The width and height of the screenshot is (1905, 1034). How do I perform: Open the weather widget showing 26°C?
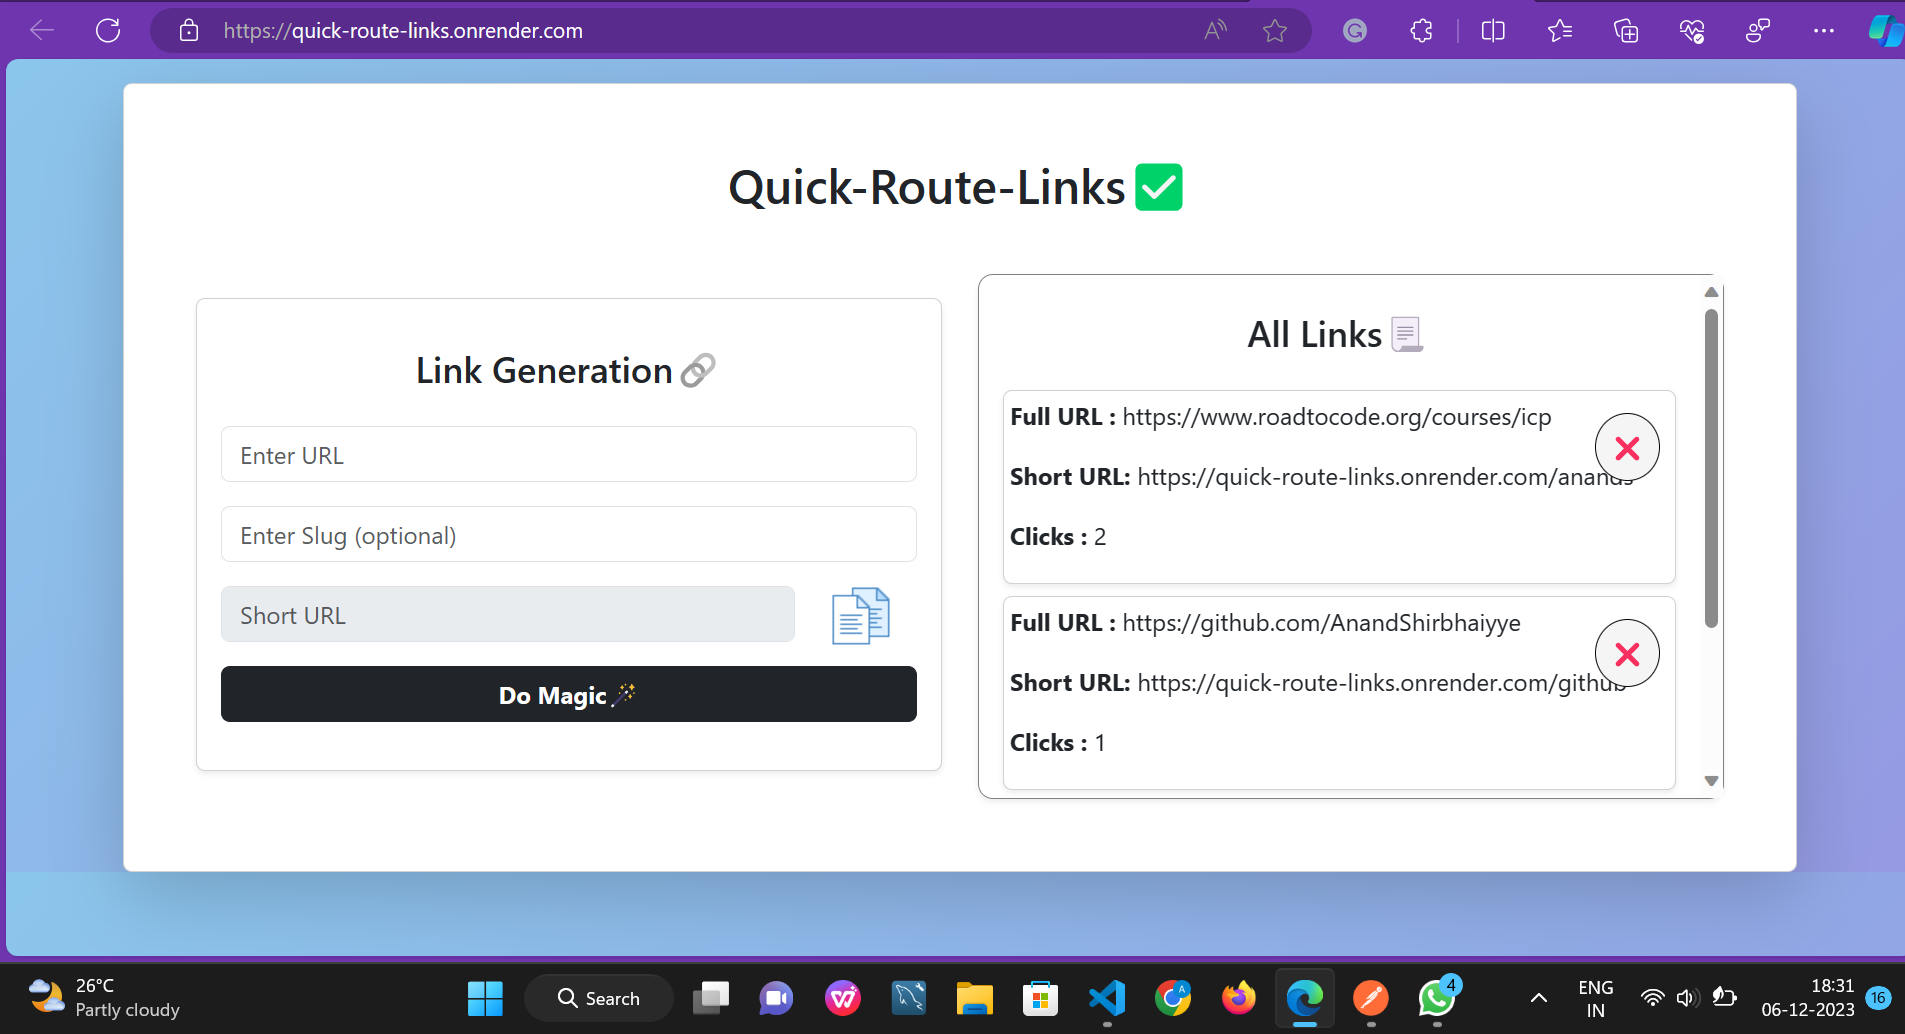(x=104, y=998)
